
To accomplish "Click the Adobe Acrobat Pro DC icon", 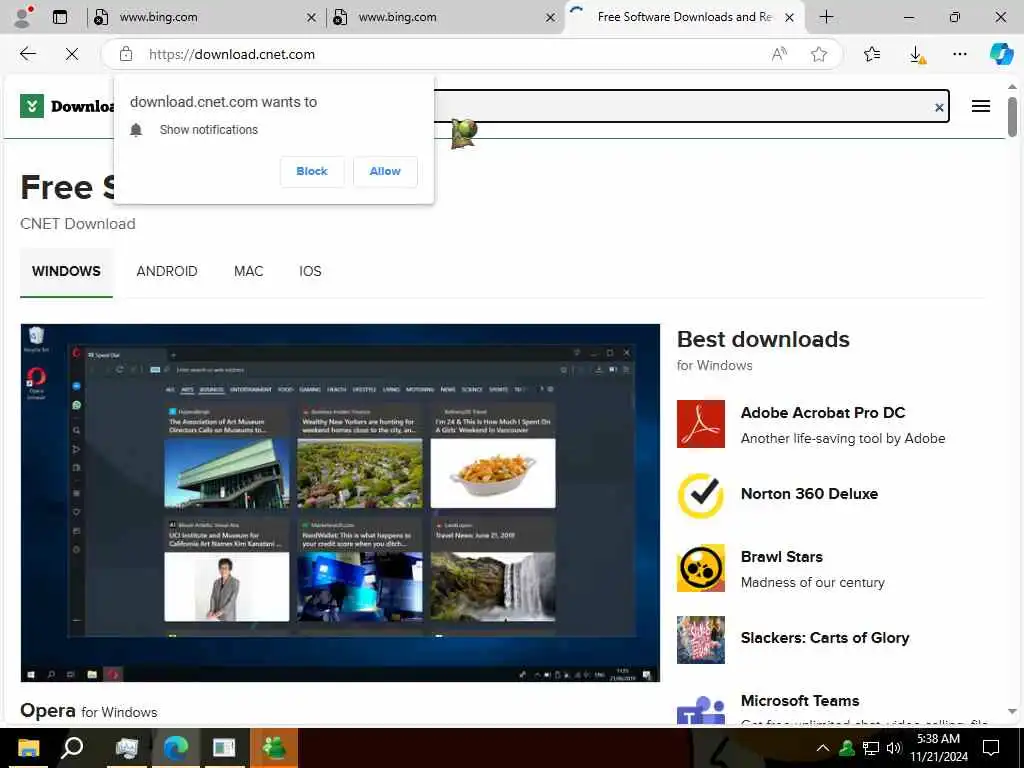I will 701,424.
